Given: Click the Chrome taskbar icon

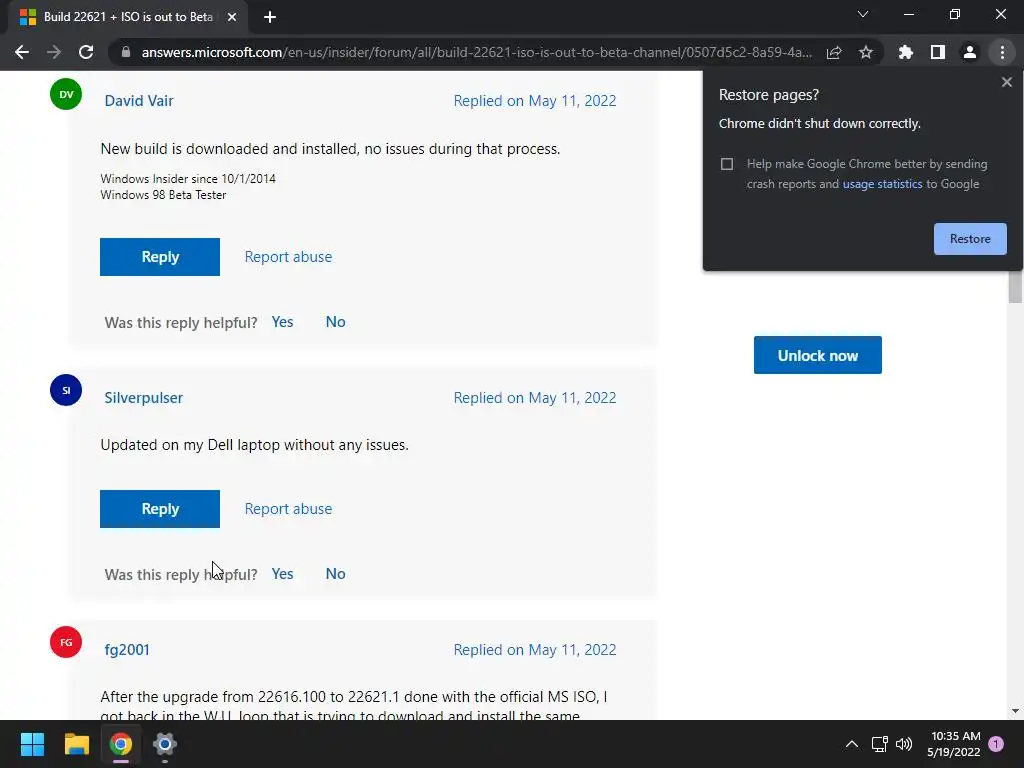Looking at the screenshot, I should (x=121, y=744).
